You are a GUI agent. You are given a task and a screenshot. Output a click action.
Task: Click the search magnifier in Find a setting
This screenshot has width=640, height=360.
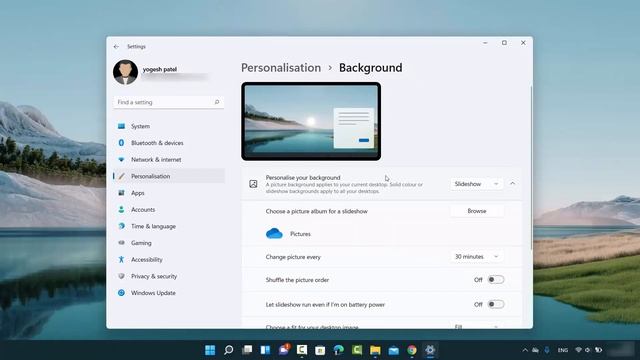tap(217, 102)
